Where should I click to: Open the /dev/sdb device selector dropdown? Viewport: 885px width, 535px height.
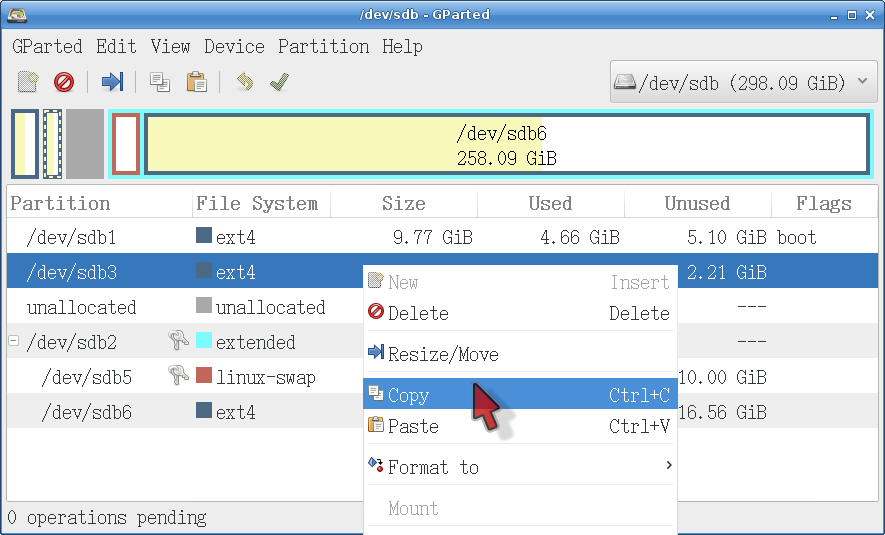click(743, 82)
